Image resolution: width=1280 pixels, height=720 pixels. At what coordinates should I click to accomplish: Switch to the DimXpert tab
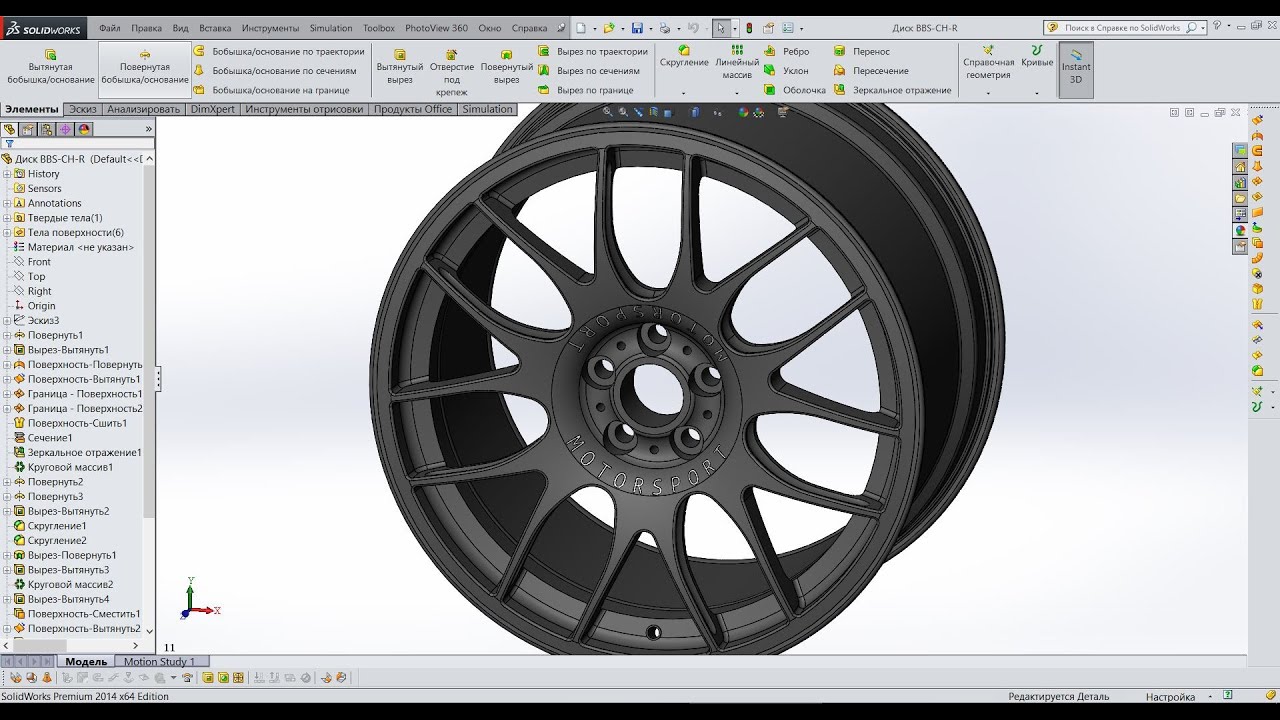click(x=212, y=109)
